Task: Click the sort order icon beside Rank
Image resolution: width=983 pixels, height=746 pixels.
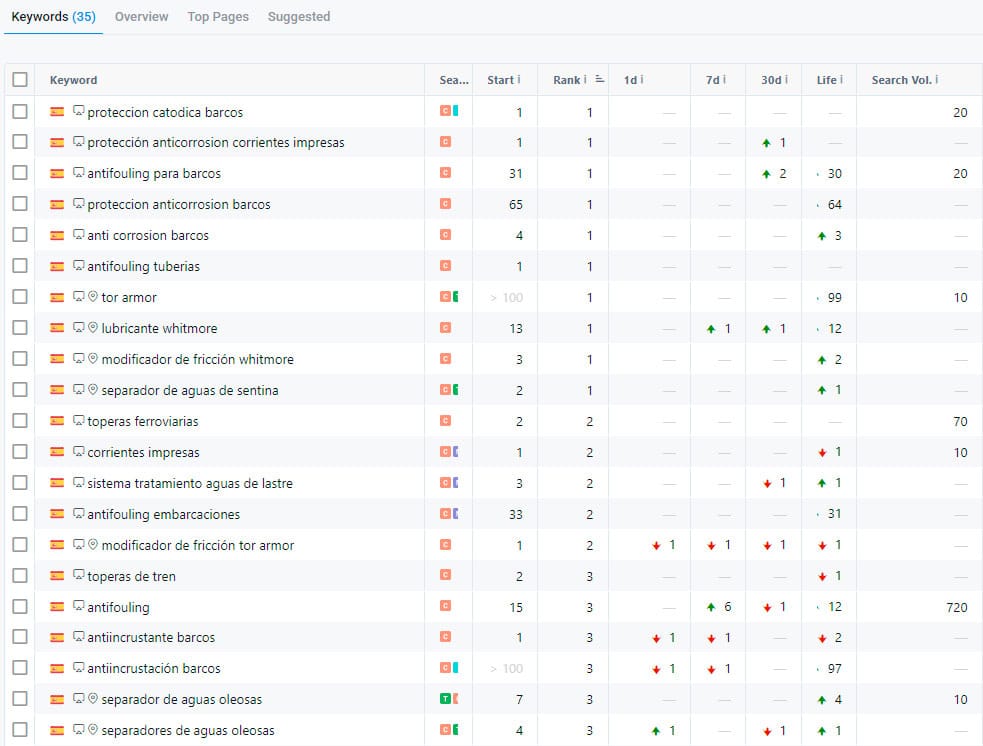Action: tap(599, 79)
